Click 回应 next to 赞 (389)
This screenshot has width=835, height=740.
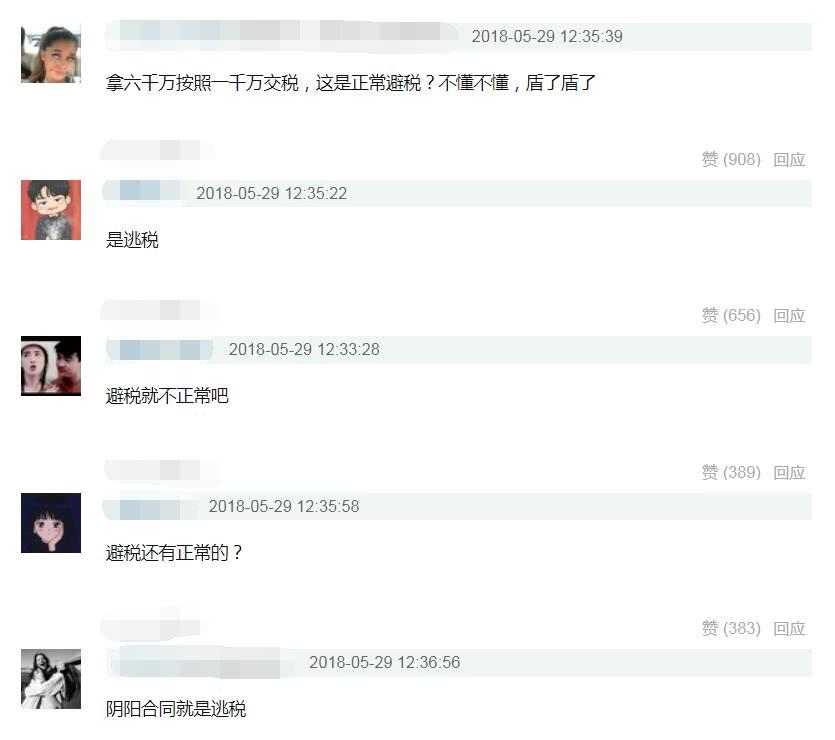(x=789, y=472)
